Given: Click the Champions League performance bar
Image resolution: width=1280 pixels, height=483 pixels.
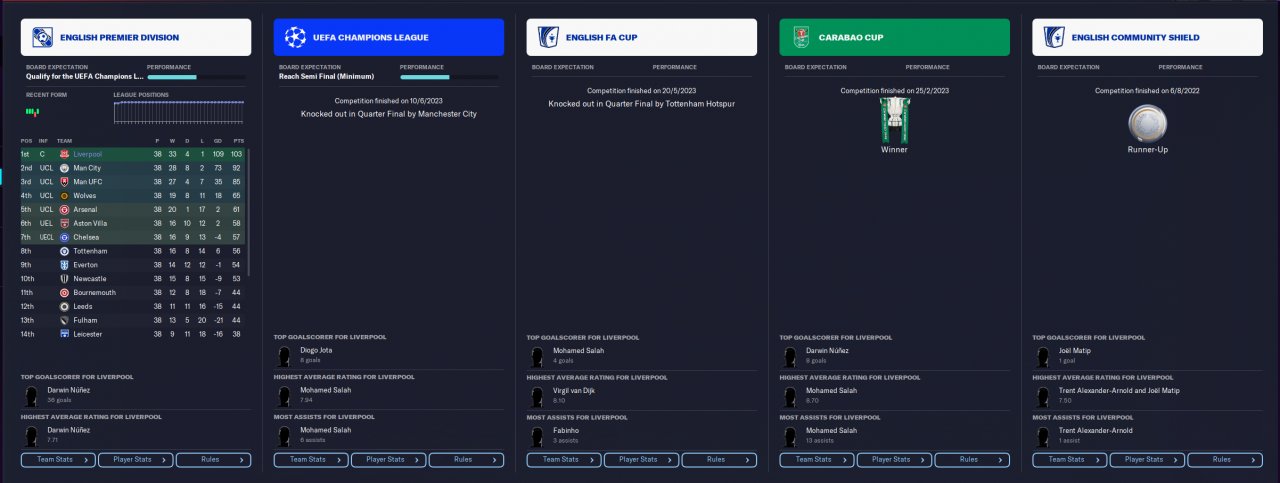Looking at the screenshot, I should [450, 77].
